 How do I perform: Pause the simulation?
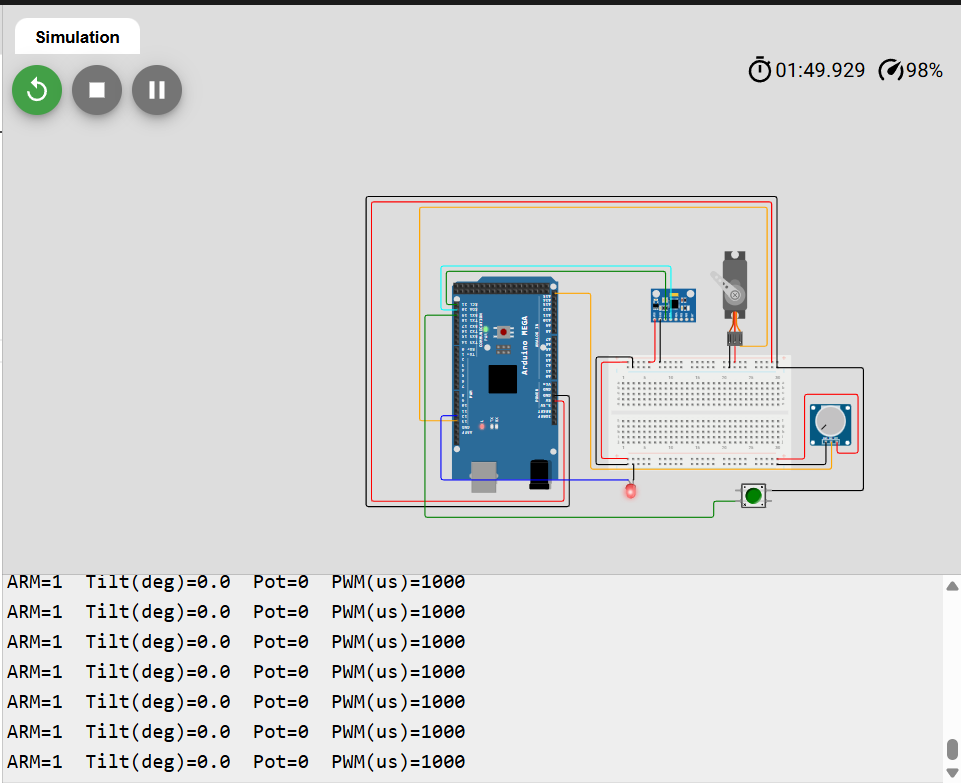(157, 91)
